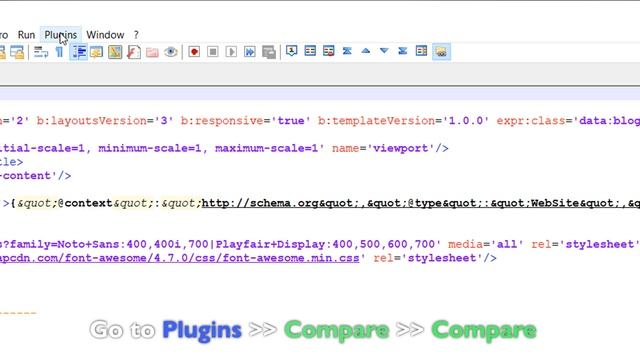Click font-awesome.min.css link in code
This screenshot has width=640, height=360.
(x=291, y=258)
